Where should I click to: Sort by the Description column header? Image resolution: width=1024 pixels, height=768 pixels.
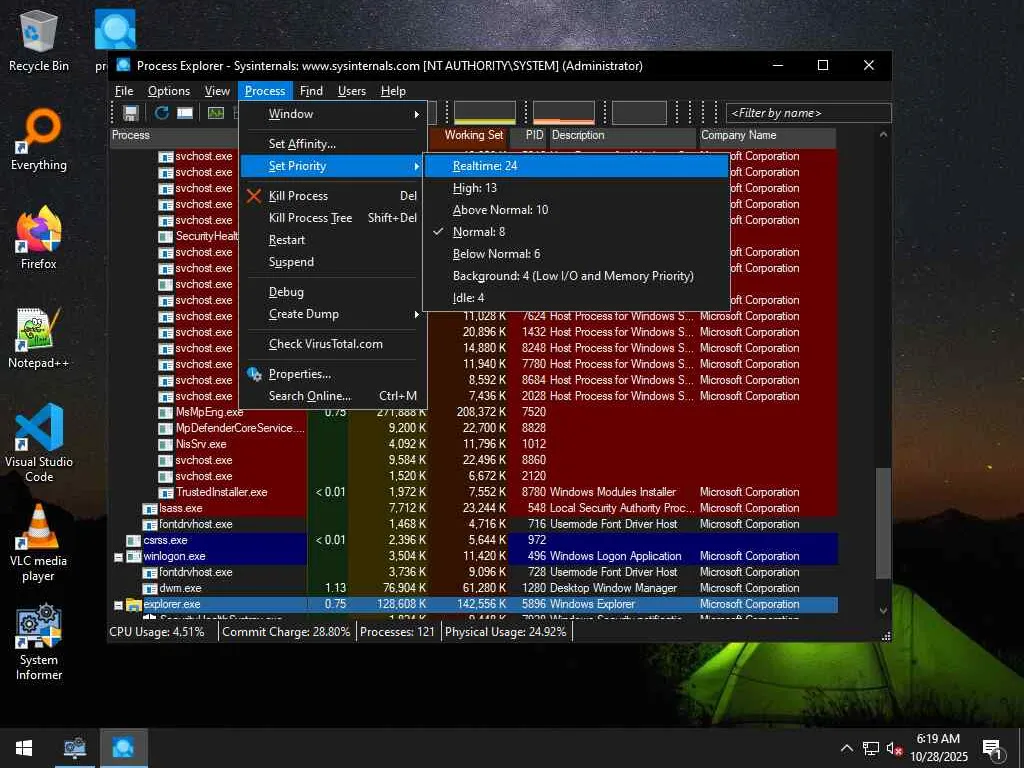[x=622, y=135]
